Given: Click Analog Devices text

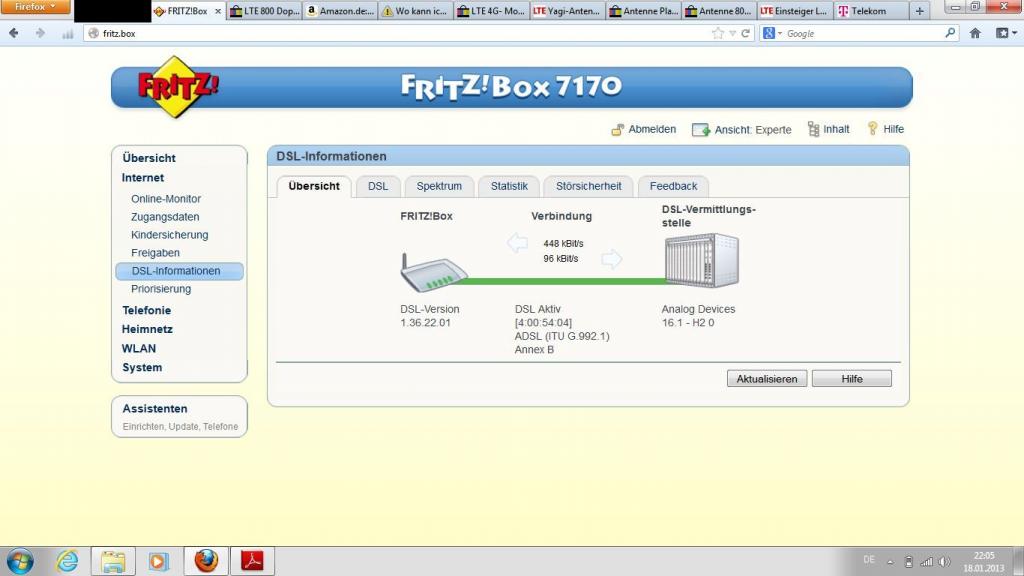Looking at the screenshot, I should tap(698, 309).
